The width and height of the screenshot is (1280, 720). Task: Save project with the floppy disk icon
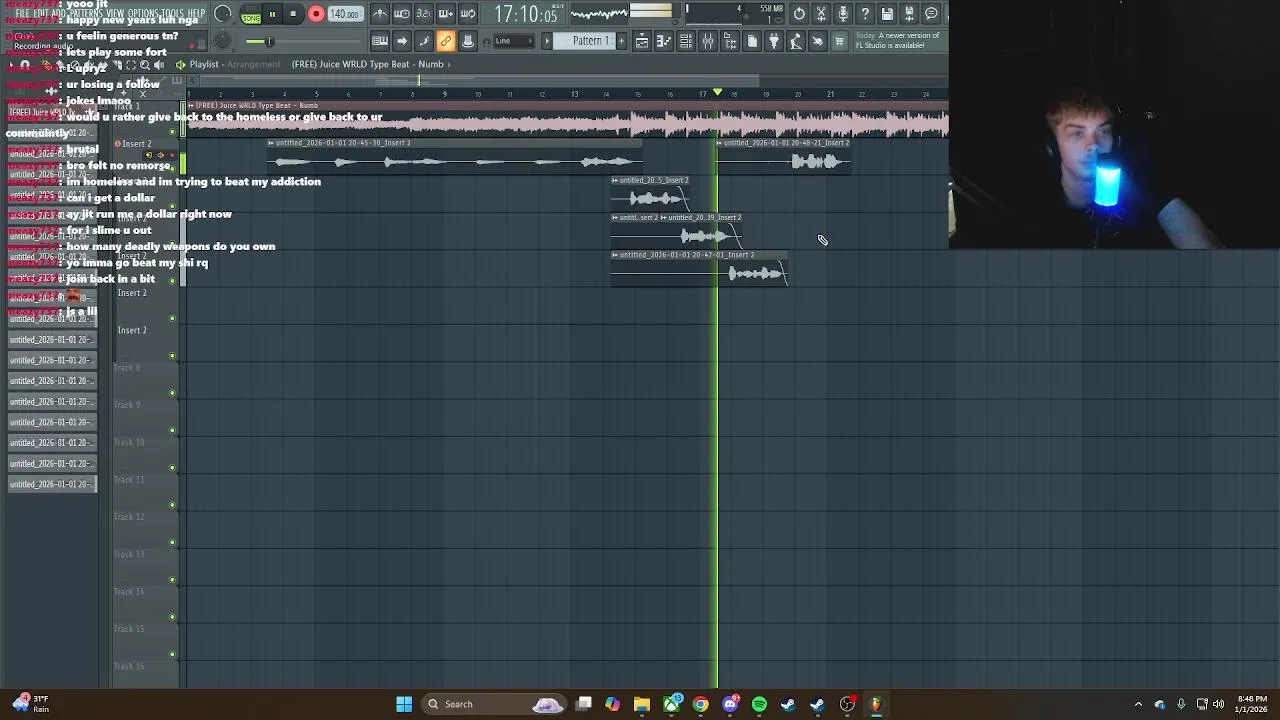tap(887, 13)
